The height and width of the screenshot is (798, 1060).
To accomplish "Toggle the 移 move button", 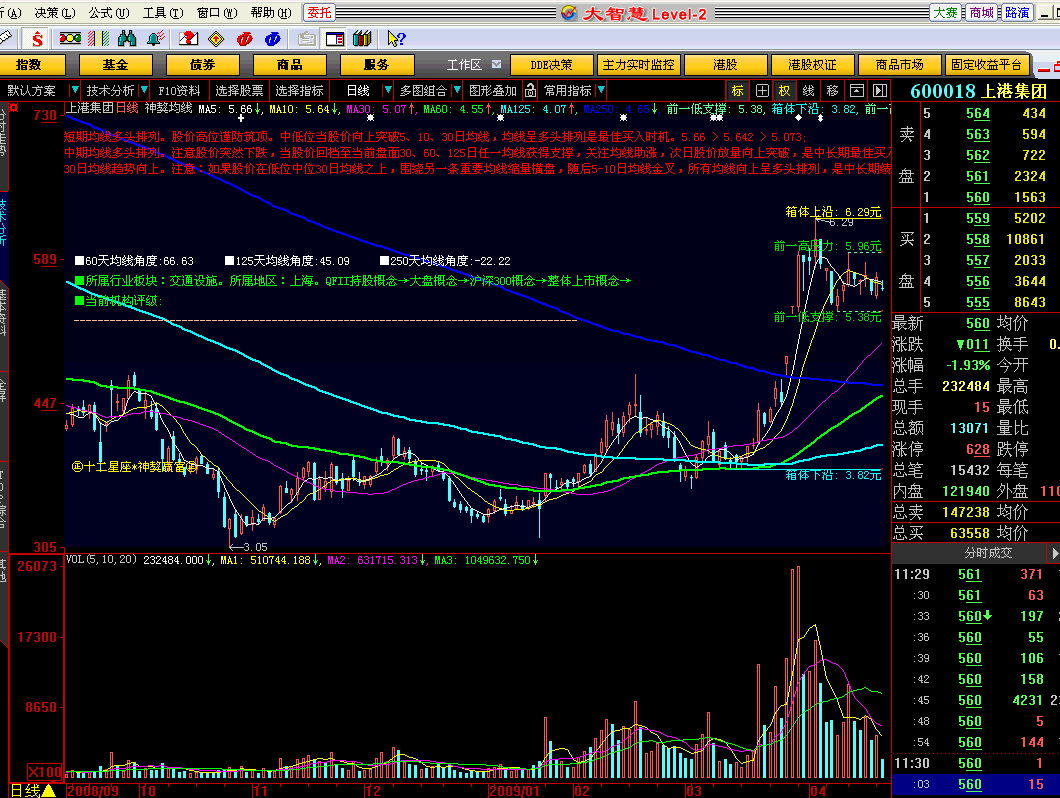I will click(x=832, y=91).
